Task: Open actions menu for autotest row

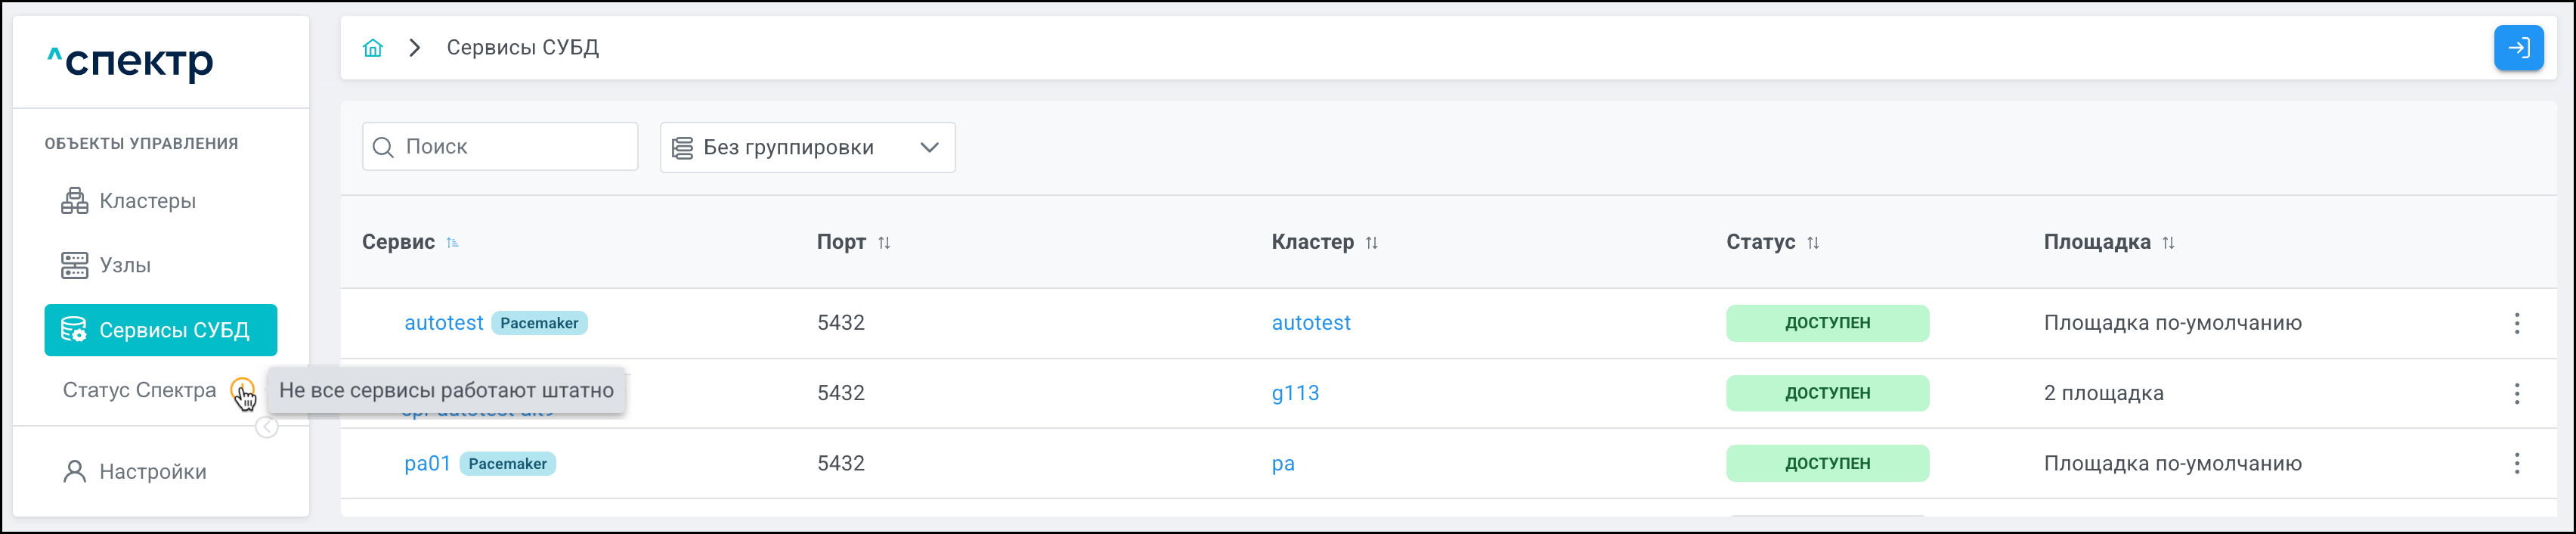Action: coord(2516,323)
